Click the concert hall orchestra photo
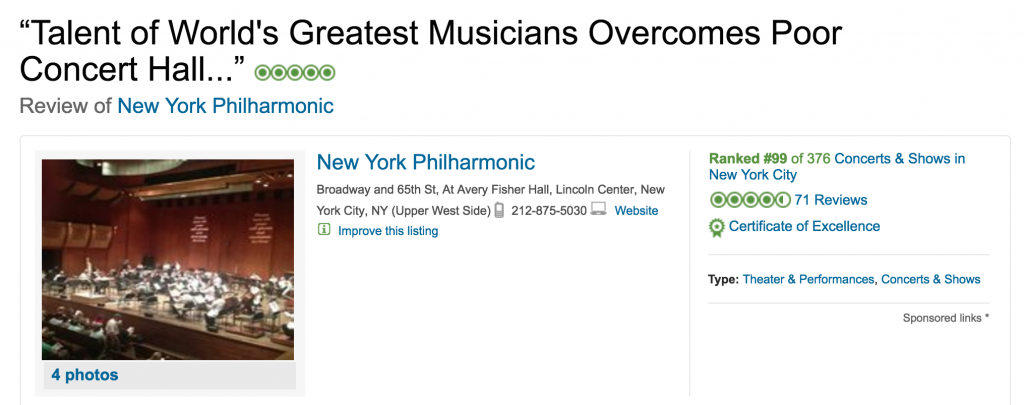This screenshot has height=405, width=1024. pos(168,259)
